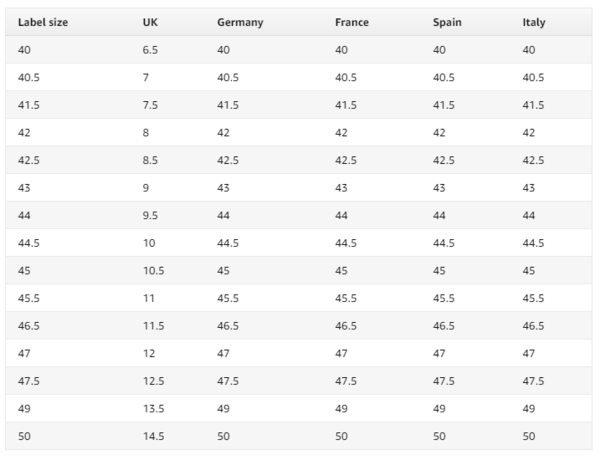Click the UK column header
Screen dimensions: 600x460
click(150, 22)
